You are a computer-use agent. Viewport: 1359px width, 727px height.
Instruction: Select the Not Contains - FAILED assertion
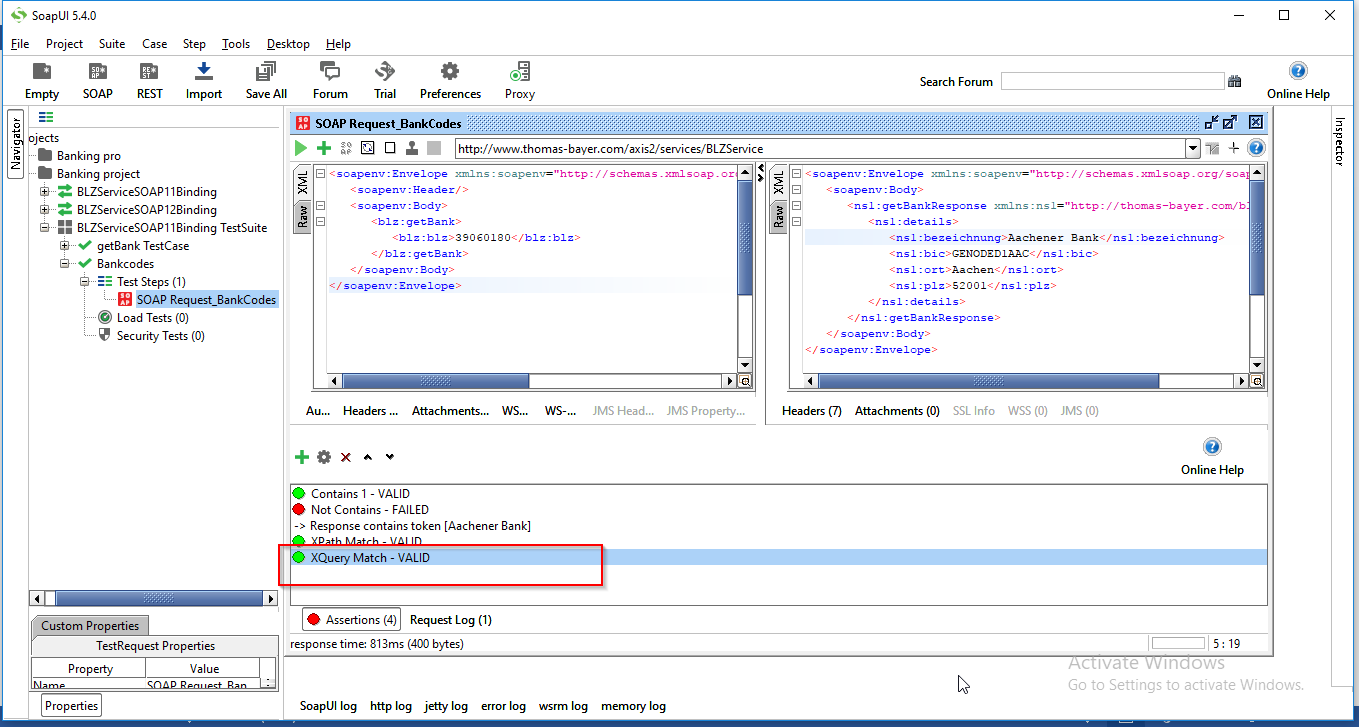370,510
